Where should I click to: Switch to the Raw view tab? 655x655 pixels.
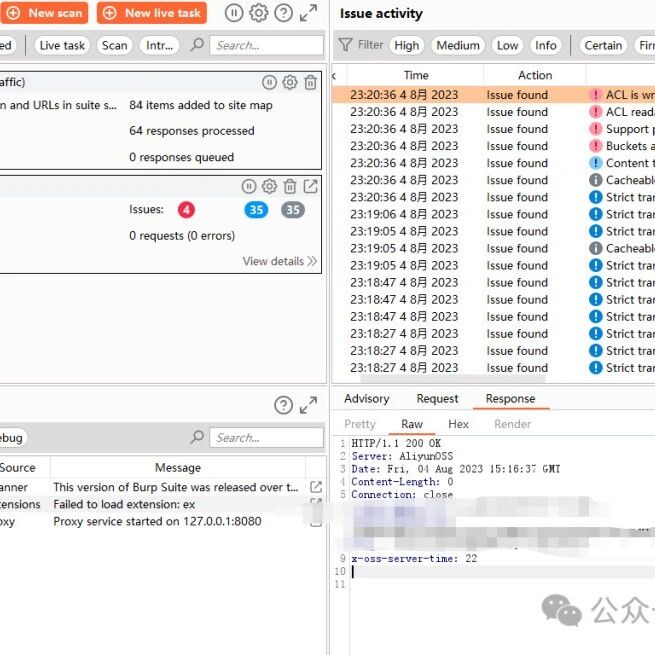click(412, 424)
